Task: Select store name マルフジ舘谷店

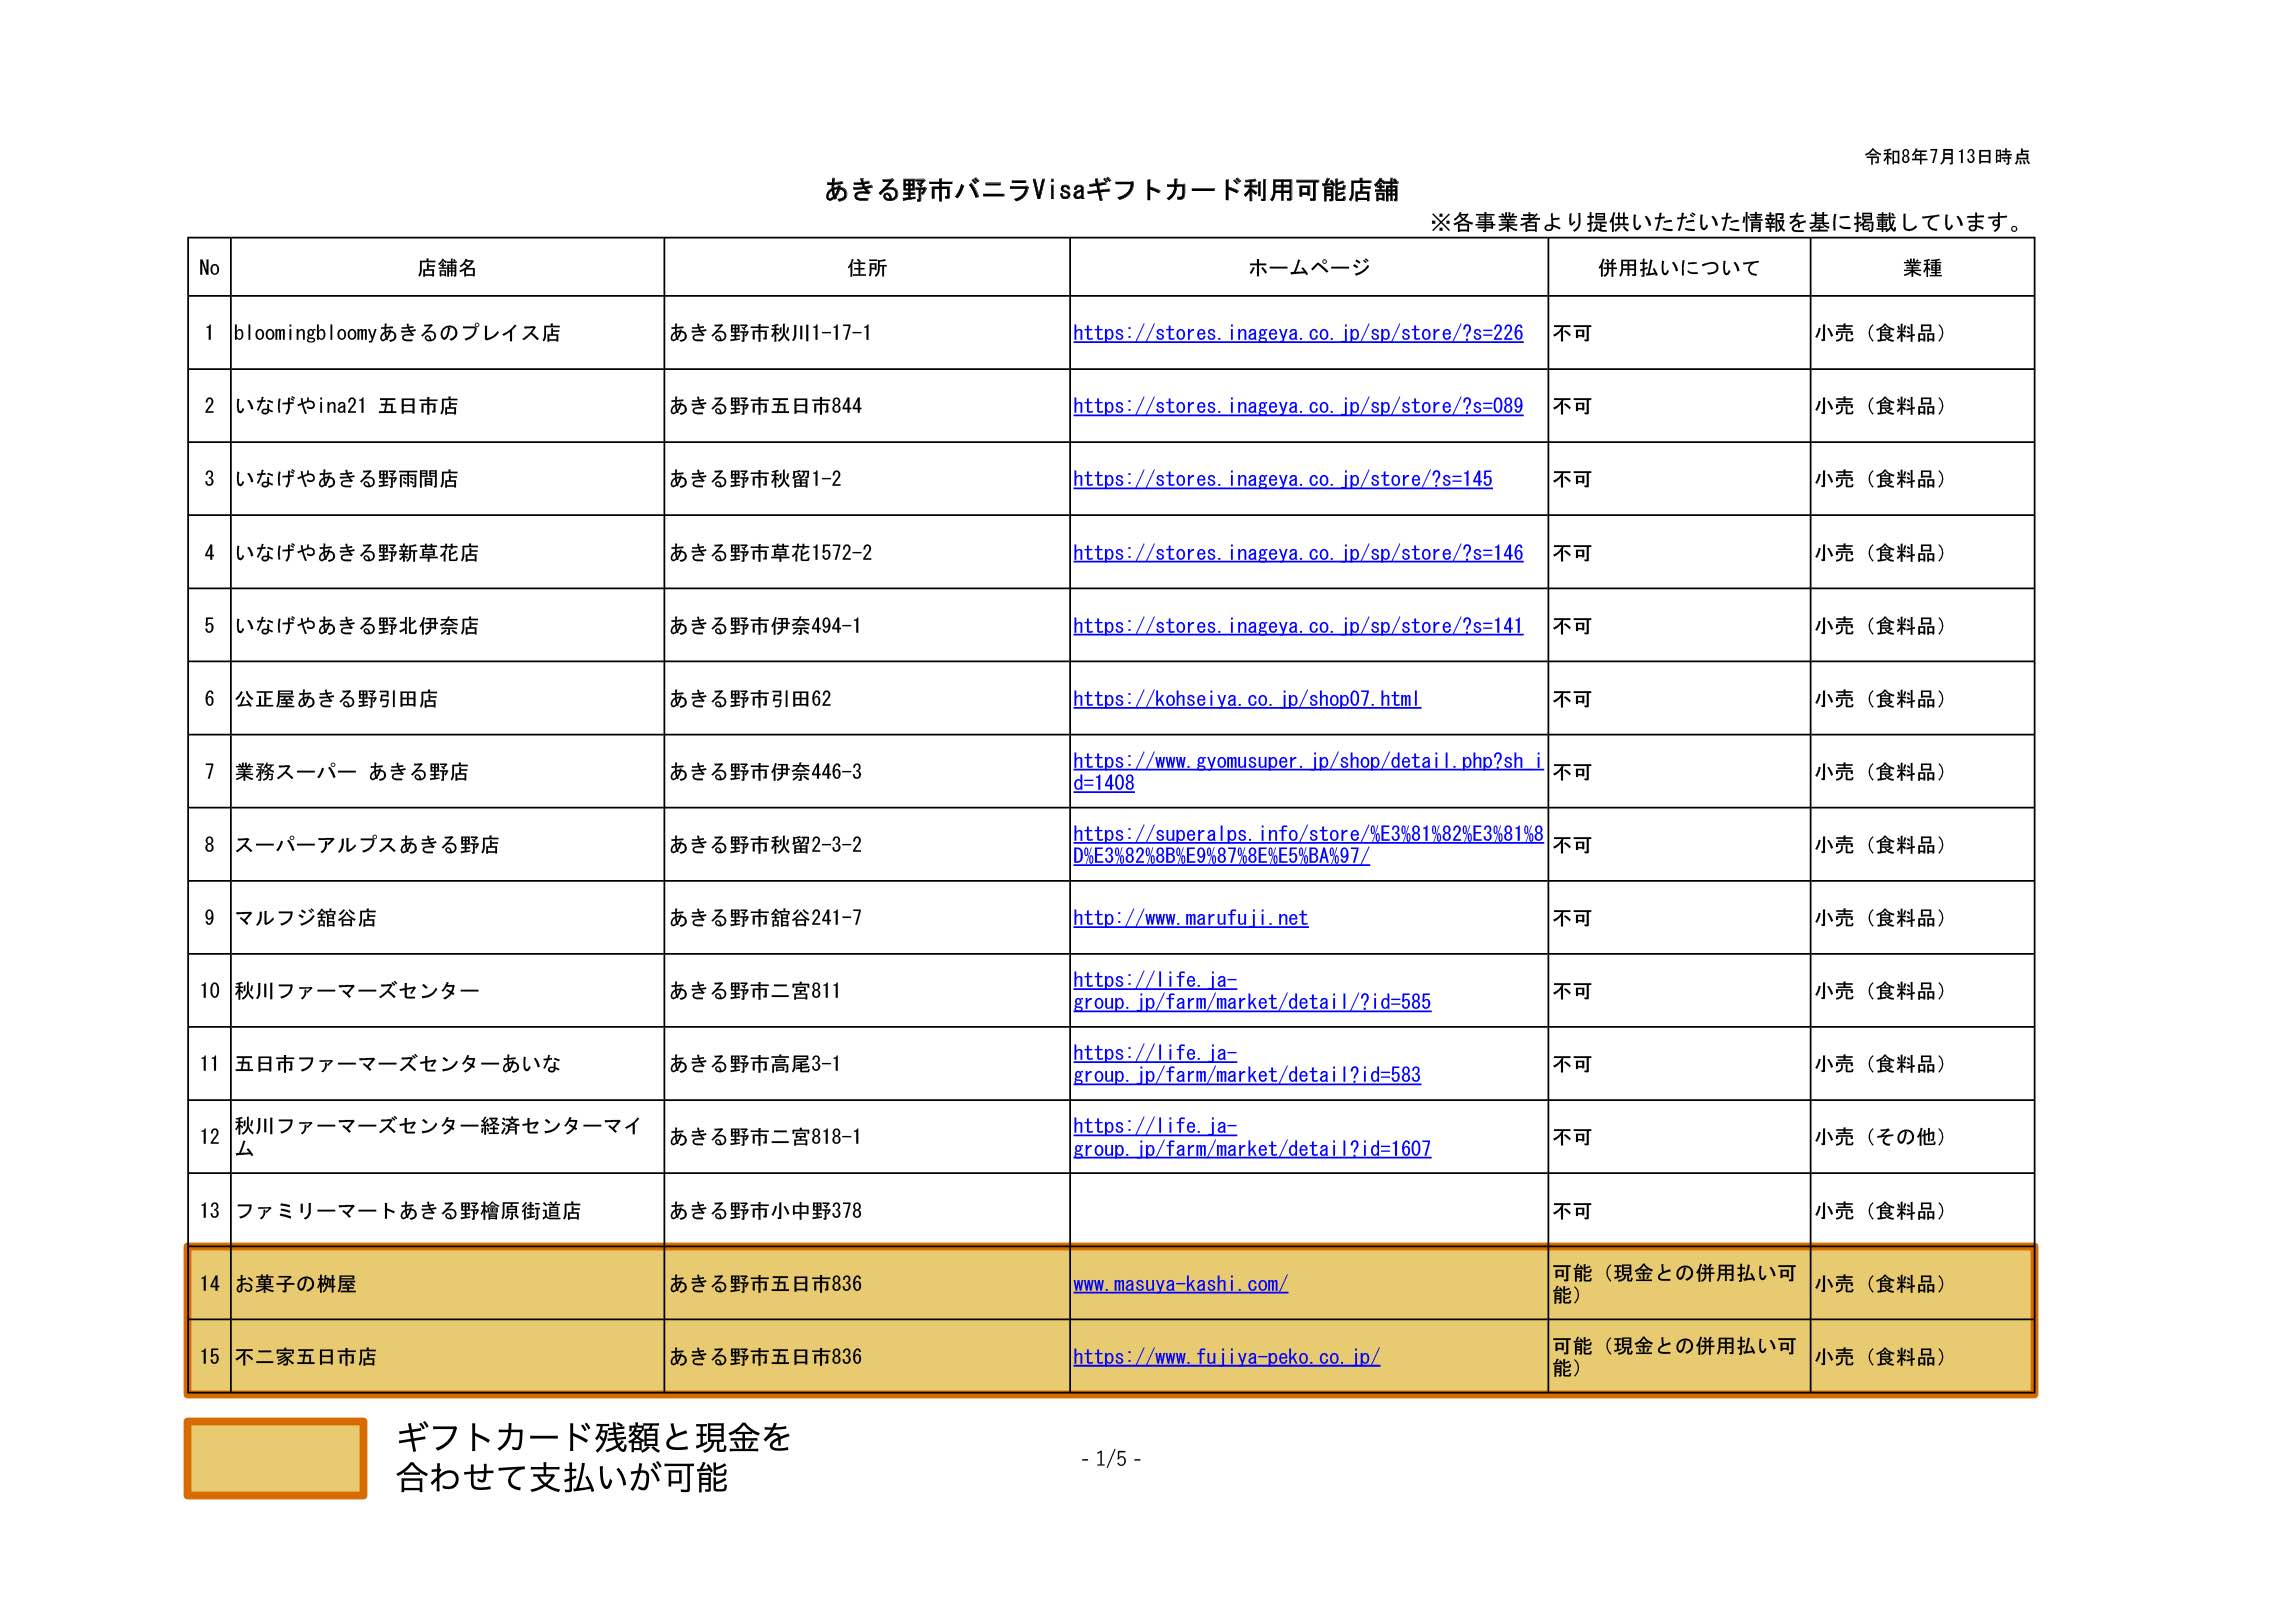Action: tap(305, 918)
